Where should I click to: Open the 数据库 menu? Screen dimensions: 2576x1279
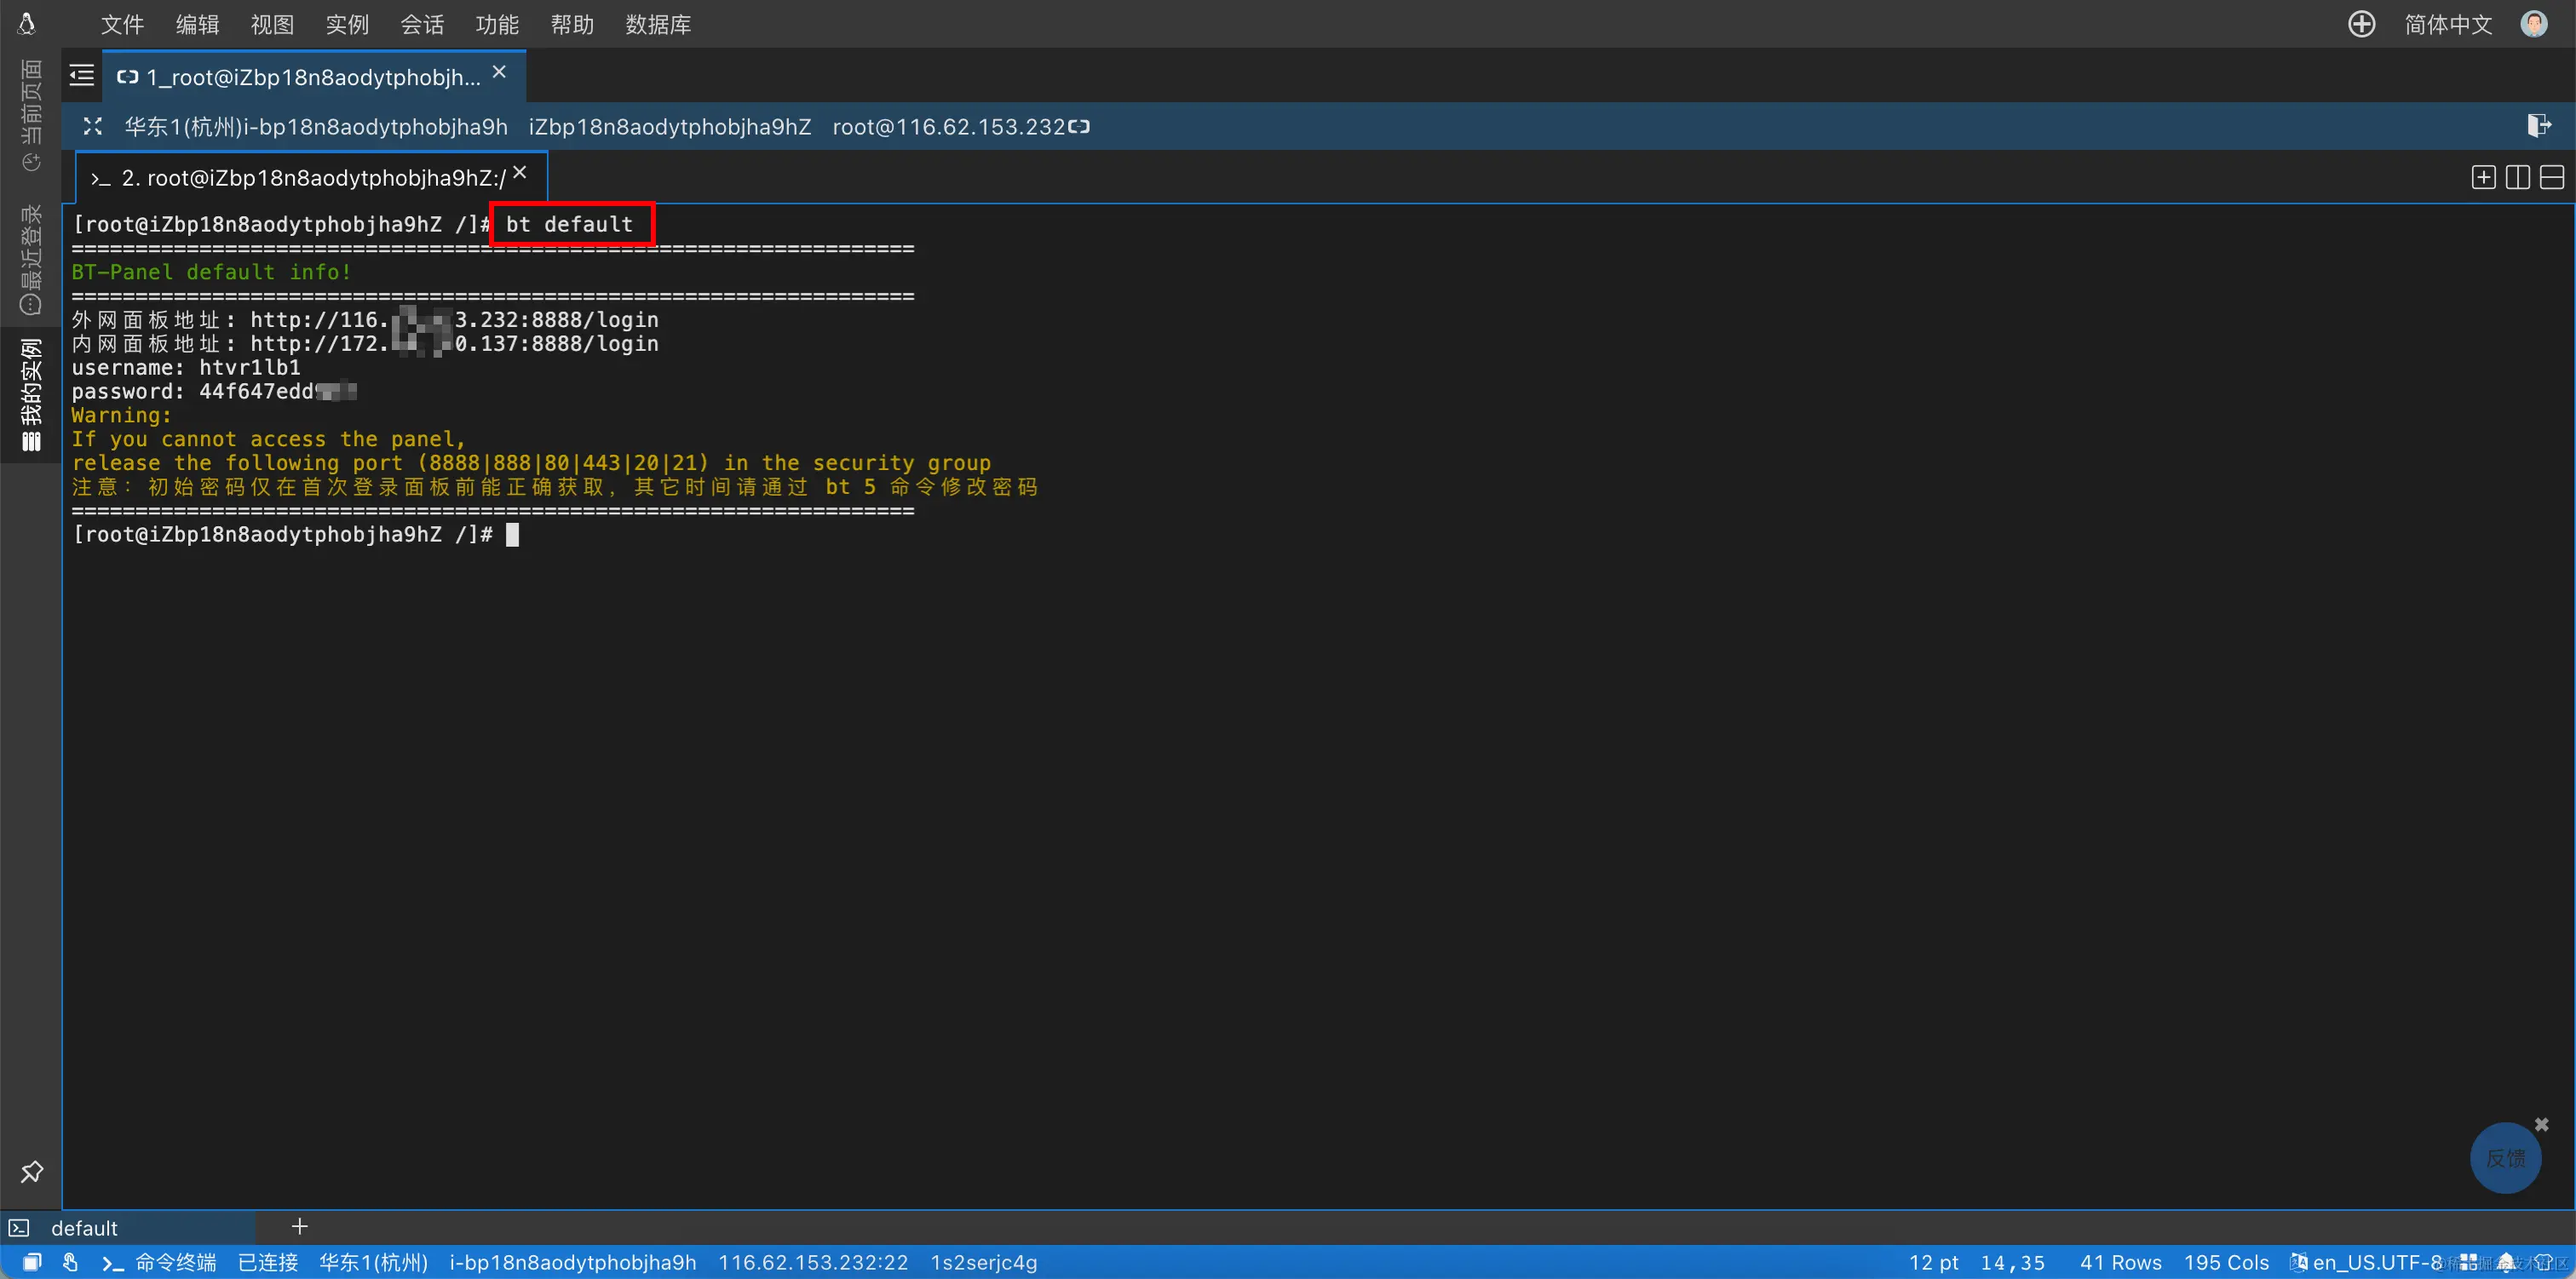[x=658, y=24]
